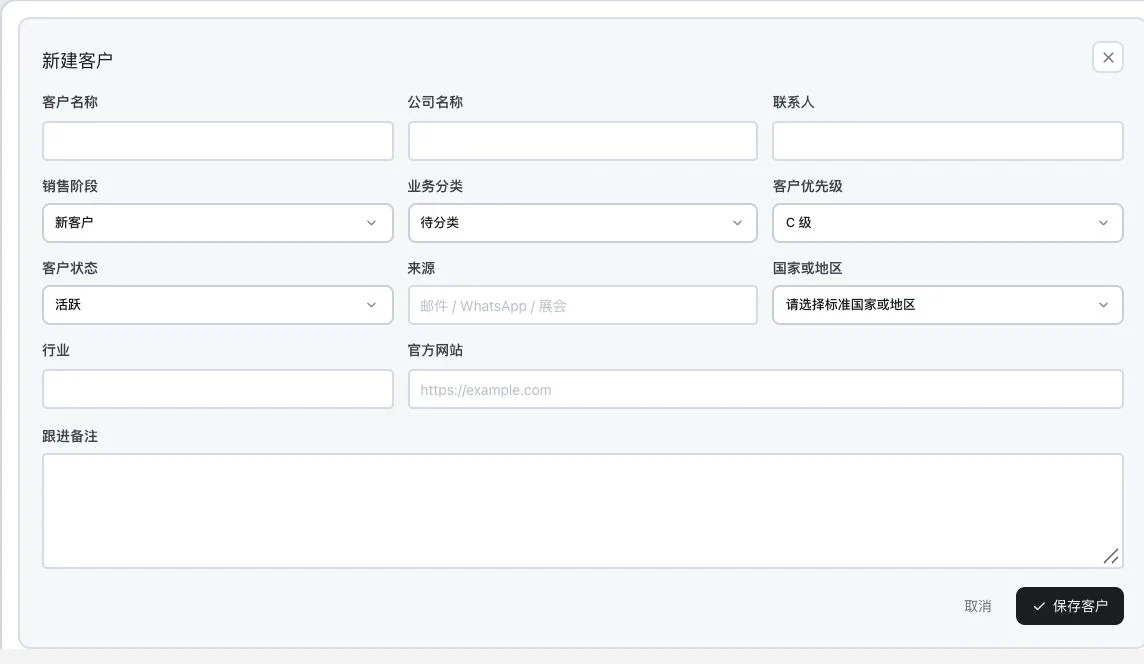The width and height of the screenshot is (1144, 664).
Task: Click the 客户状态 field label
Action: pos(70,268)
